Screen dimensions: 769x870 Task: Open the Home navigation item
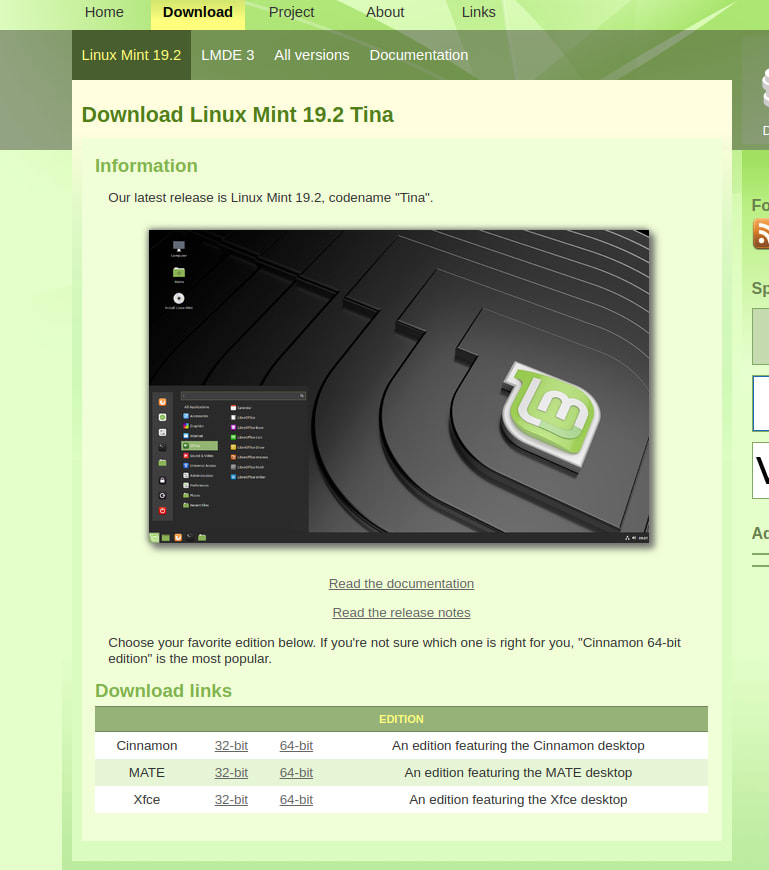click(x=104, y=12)
